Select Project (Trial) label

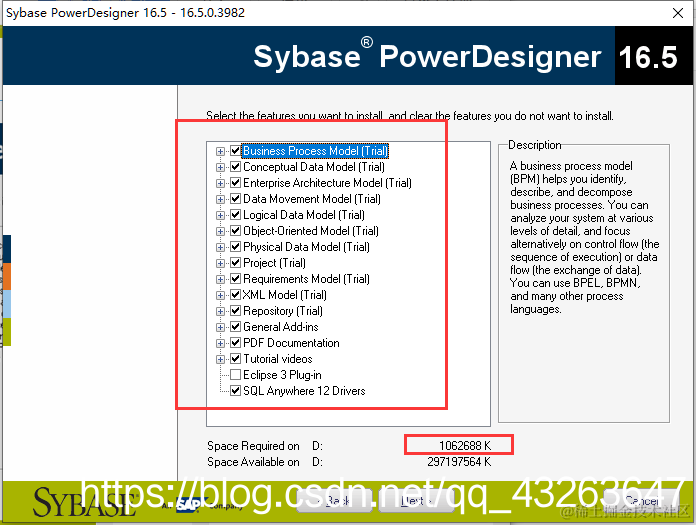[274, 263]
